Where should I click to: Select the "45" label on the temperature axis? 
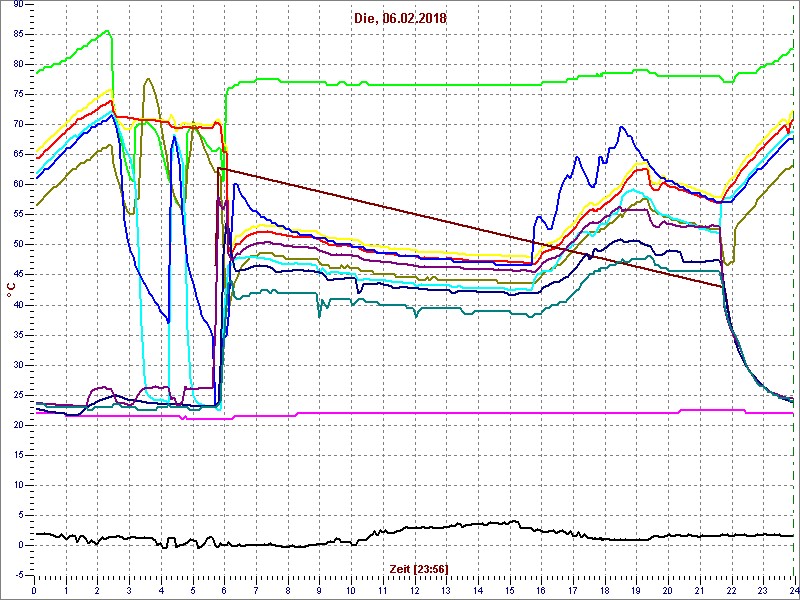tap(19, 275)
